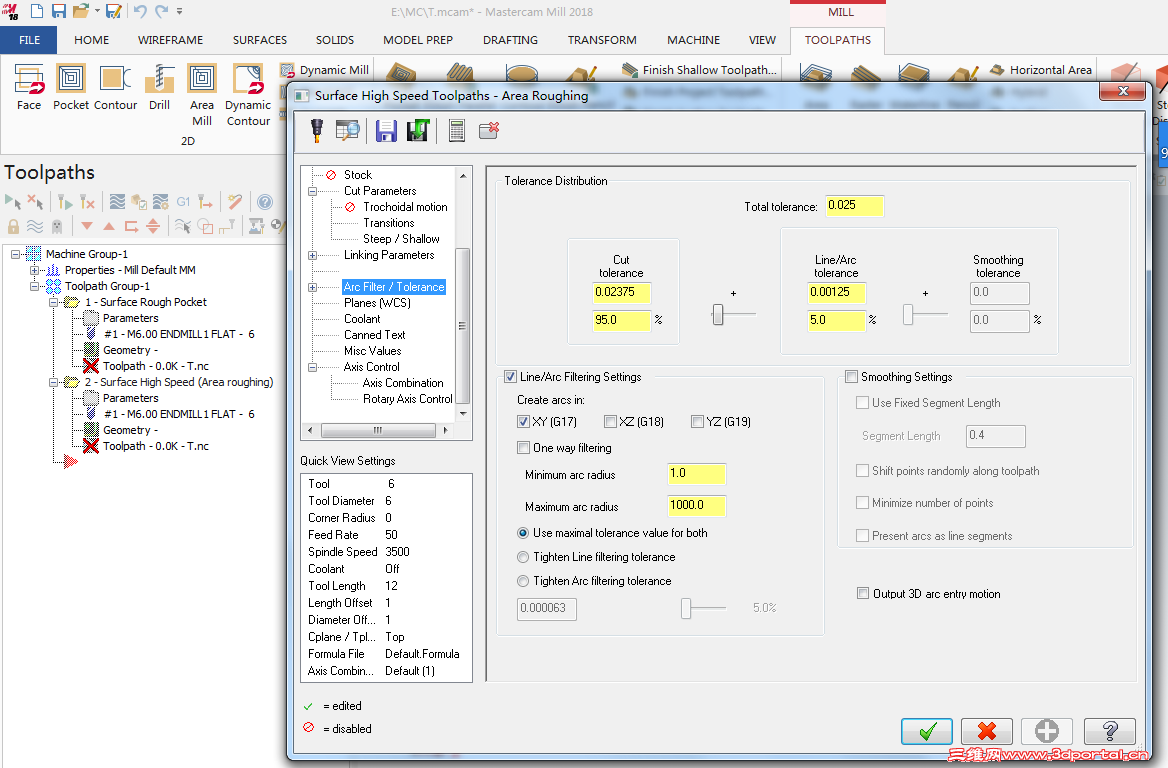Enable One way filtering checkbox

[524, 448]
